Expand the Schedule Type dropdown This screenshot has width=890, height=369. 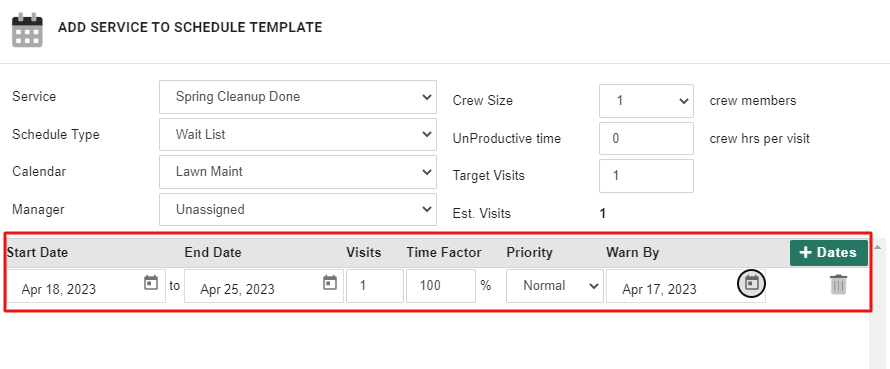(x=298, y=135)
